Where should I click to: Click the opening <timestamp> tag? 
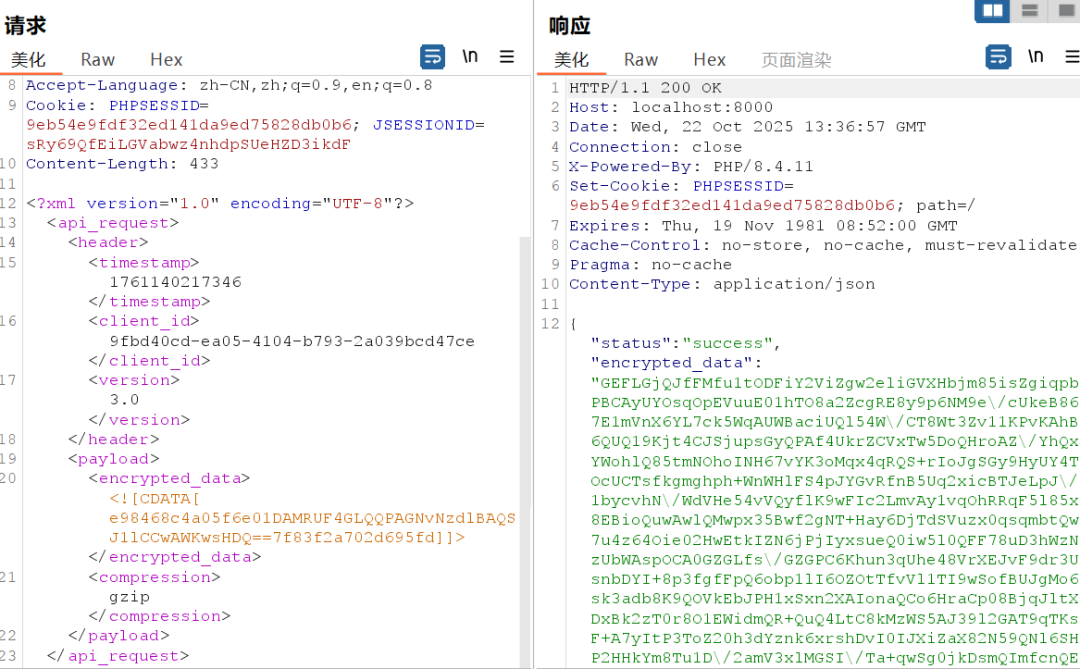(x=144, y=263)
